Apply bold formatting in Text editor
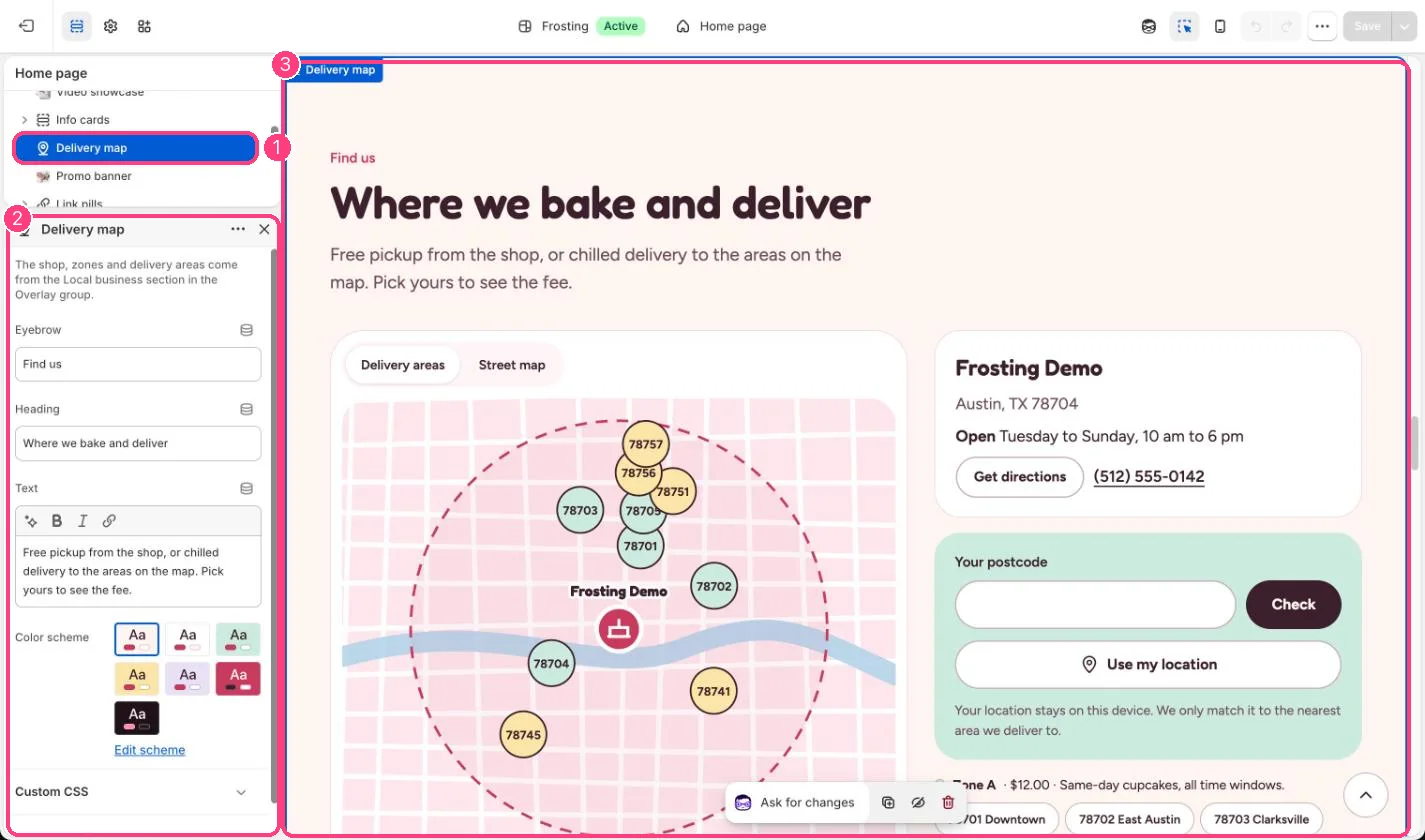 pyautogui.click(x=57, y=521)
